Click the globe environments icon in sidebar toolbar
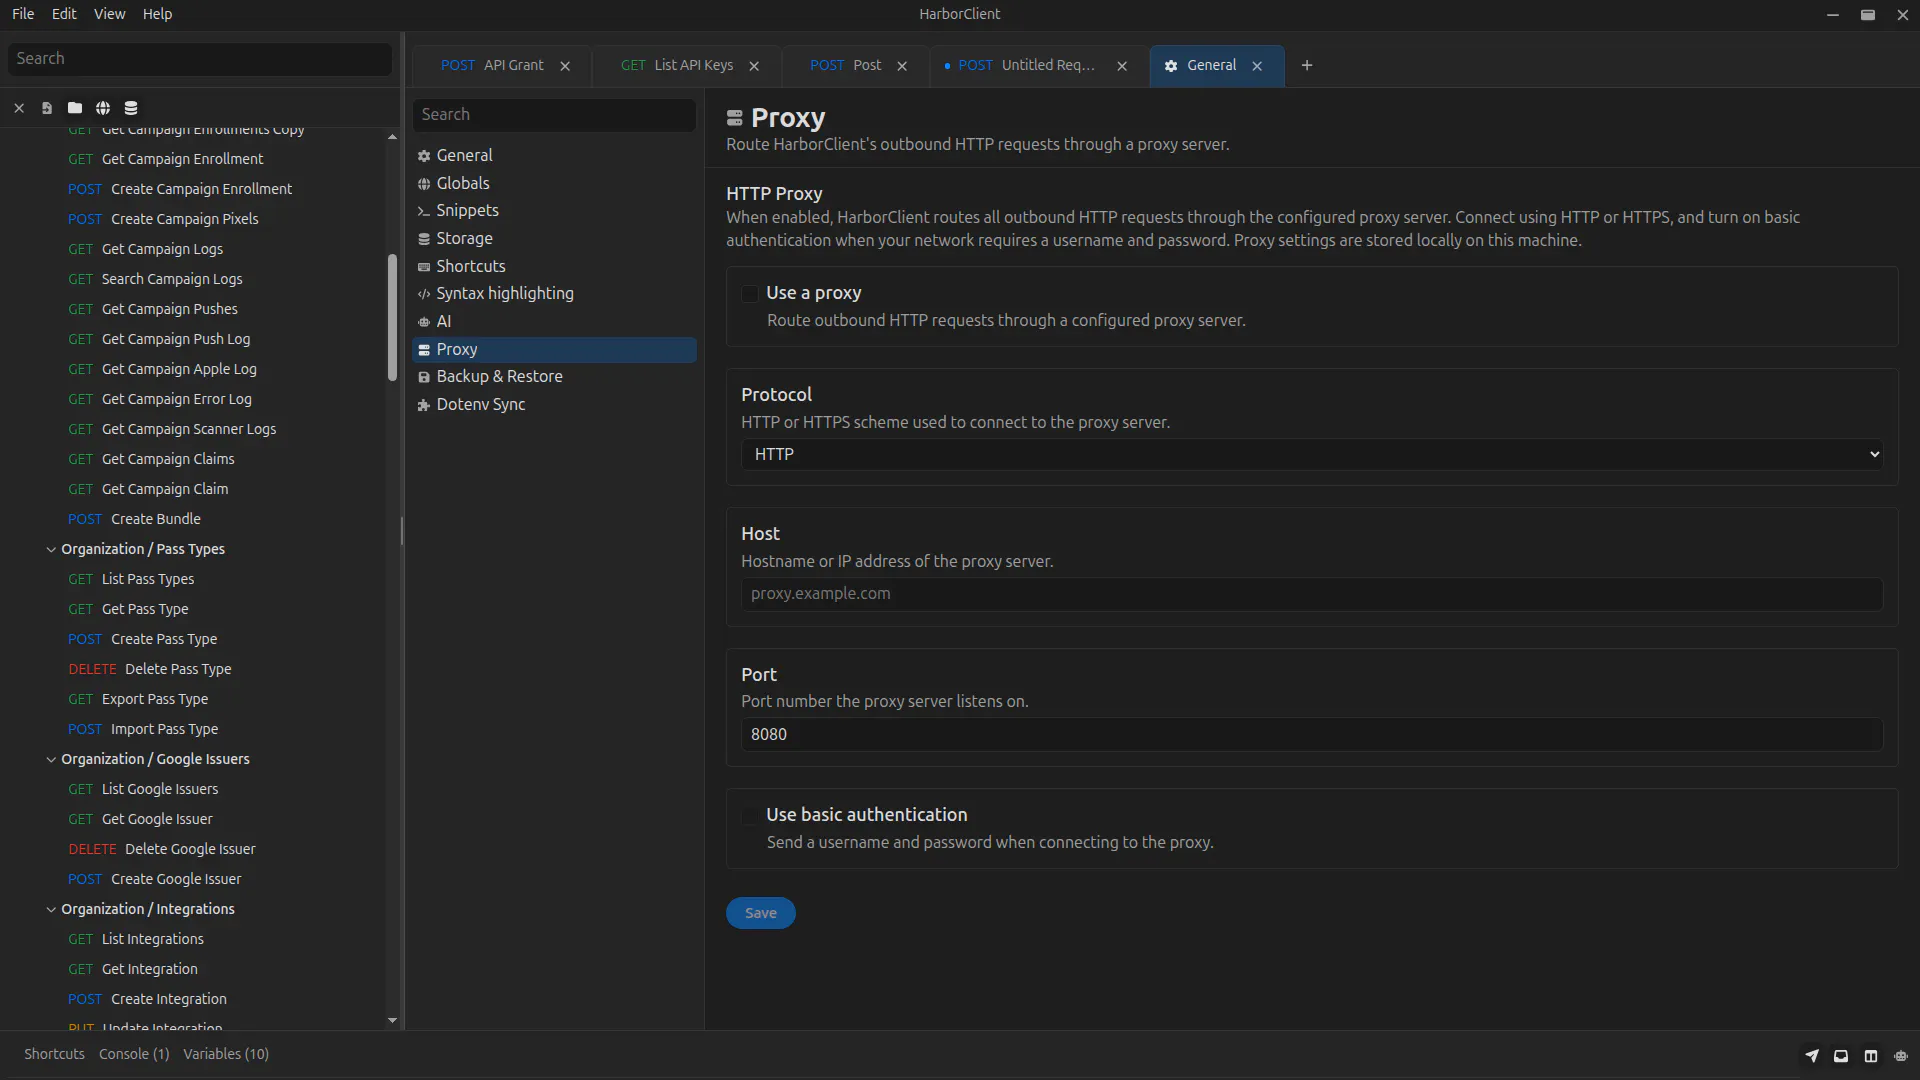Image resolution: width=1920 pixels, height=1080 pixels. [x=103, y=108]
